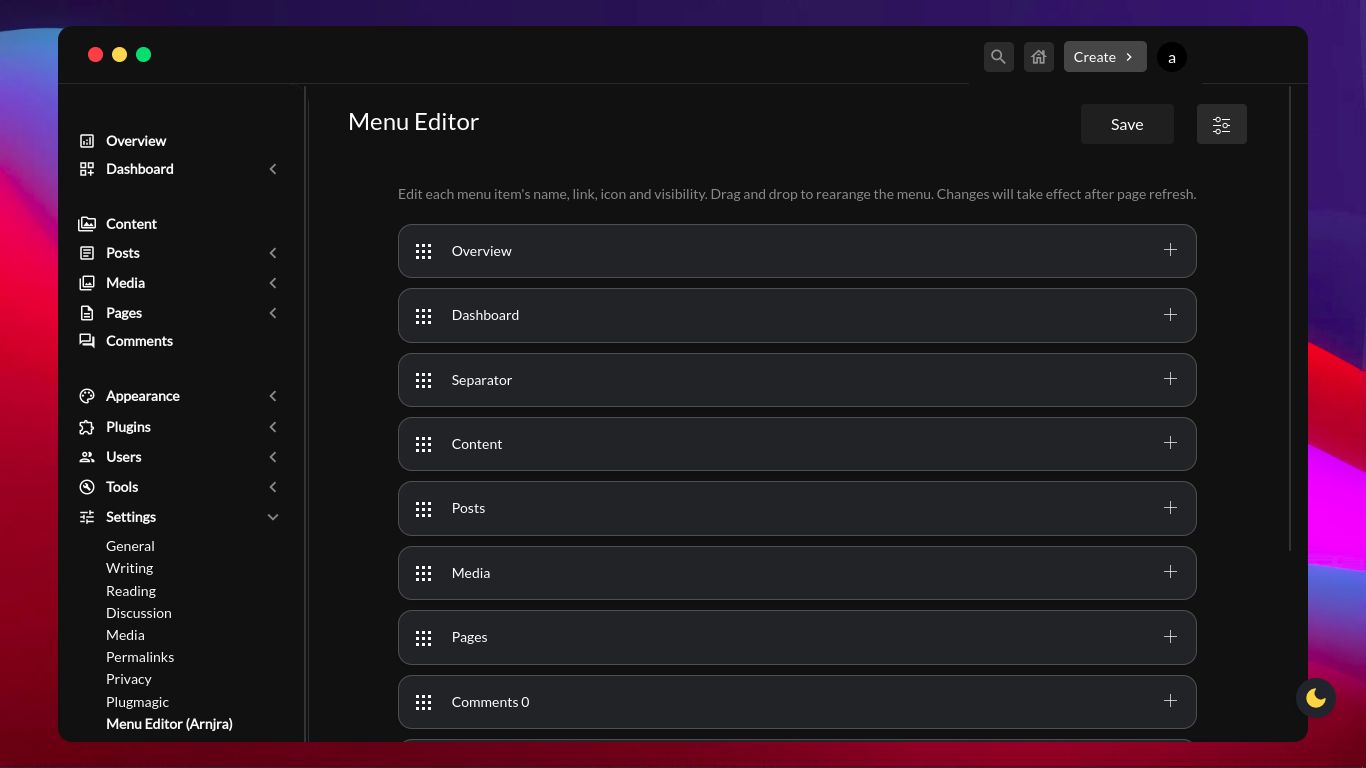Click the Content sidebar icon
Screen dimensions: 1366x768
point(87,224)
